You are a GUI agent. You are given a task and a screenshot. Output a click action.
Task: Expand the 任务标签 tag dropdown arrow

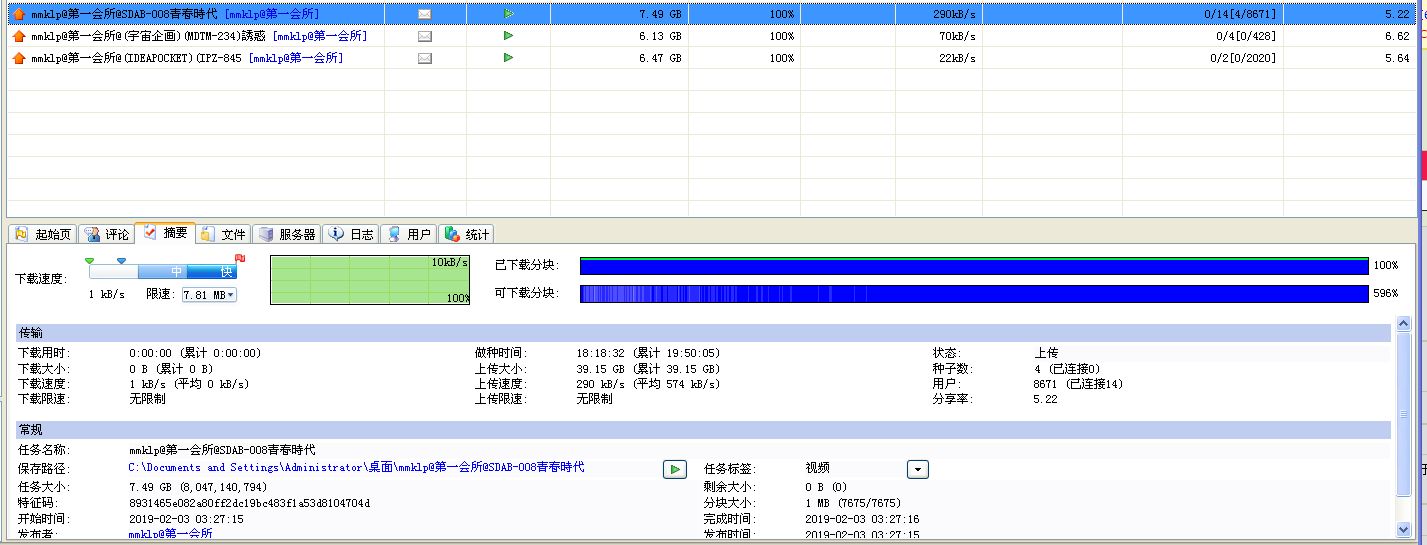pos(918,469)
